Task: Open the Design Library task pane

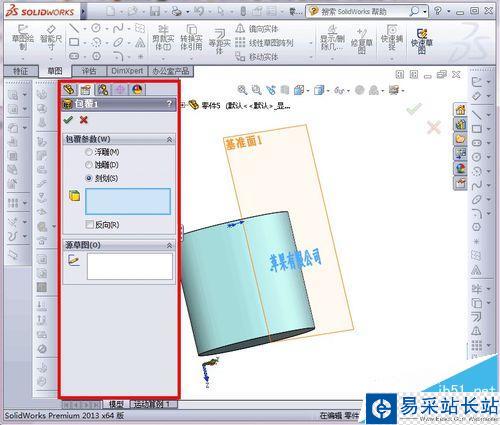Action: coord(460,124)
